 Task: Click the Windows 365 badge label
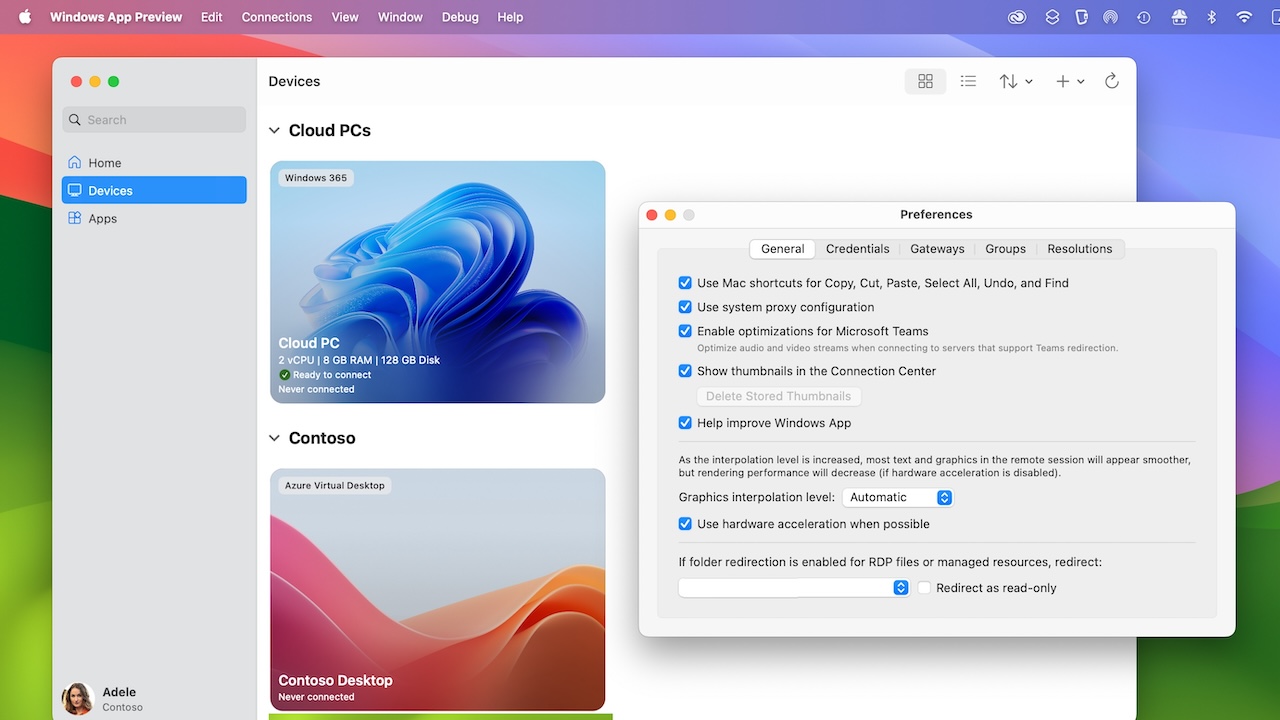coord(316,178)
